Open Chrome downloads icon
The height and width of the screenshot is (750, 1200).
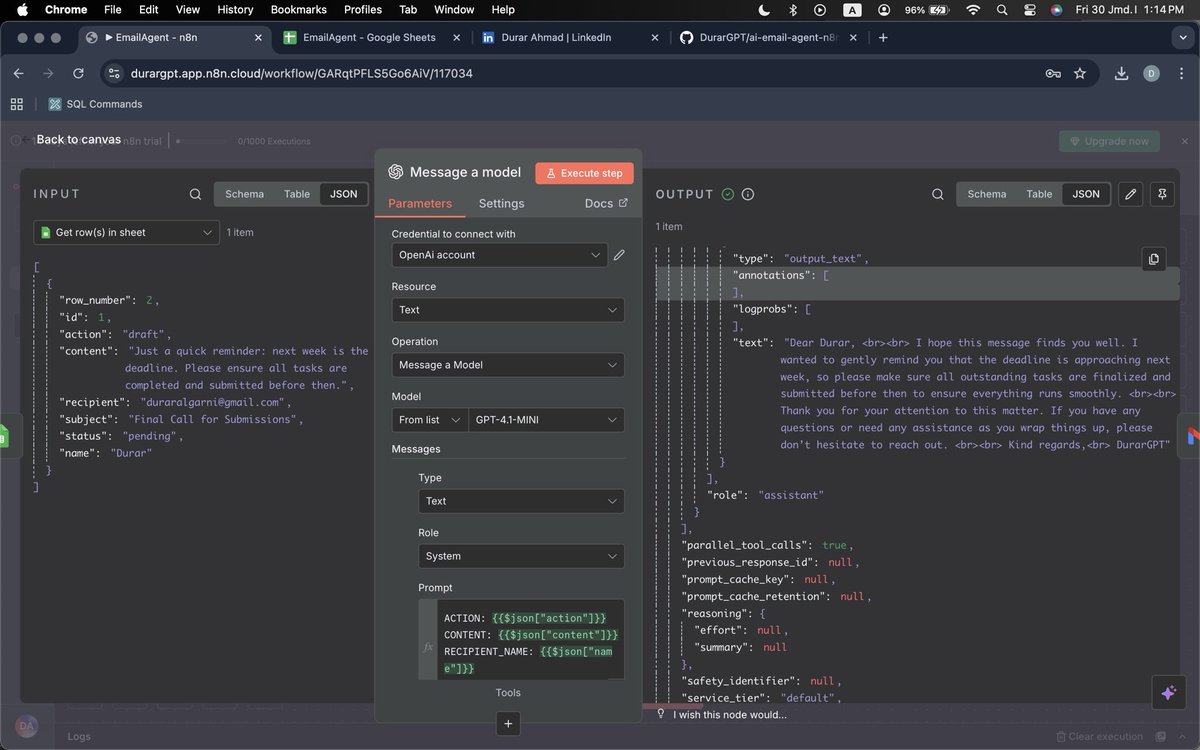click(1121, 73)
